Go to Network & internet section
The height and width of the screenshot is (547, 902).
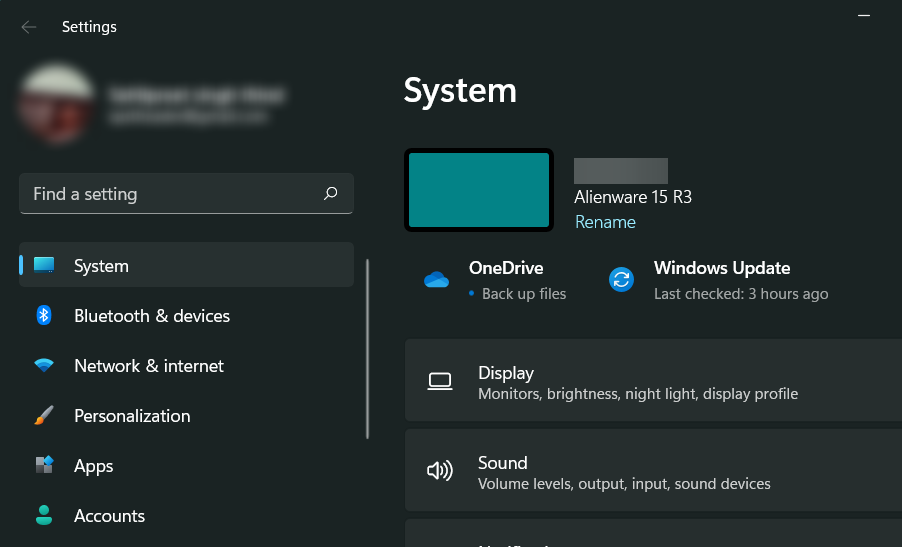click(x=149, y=366)
